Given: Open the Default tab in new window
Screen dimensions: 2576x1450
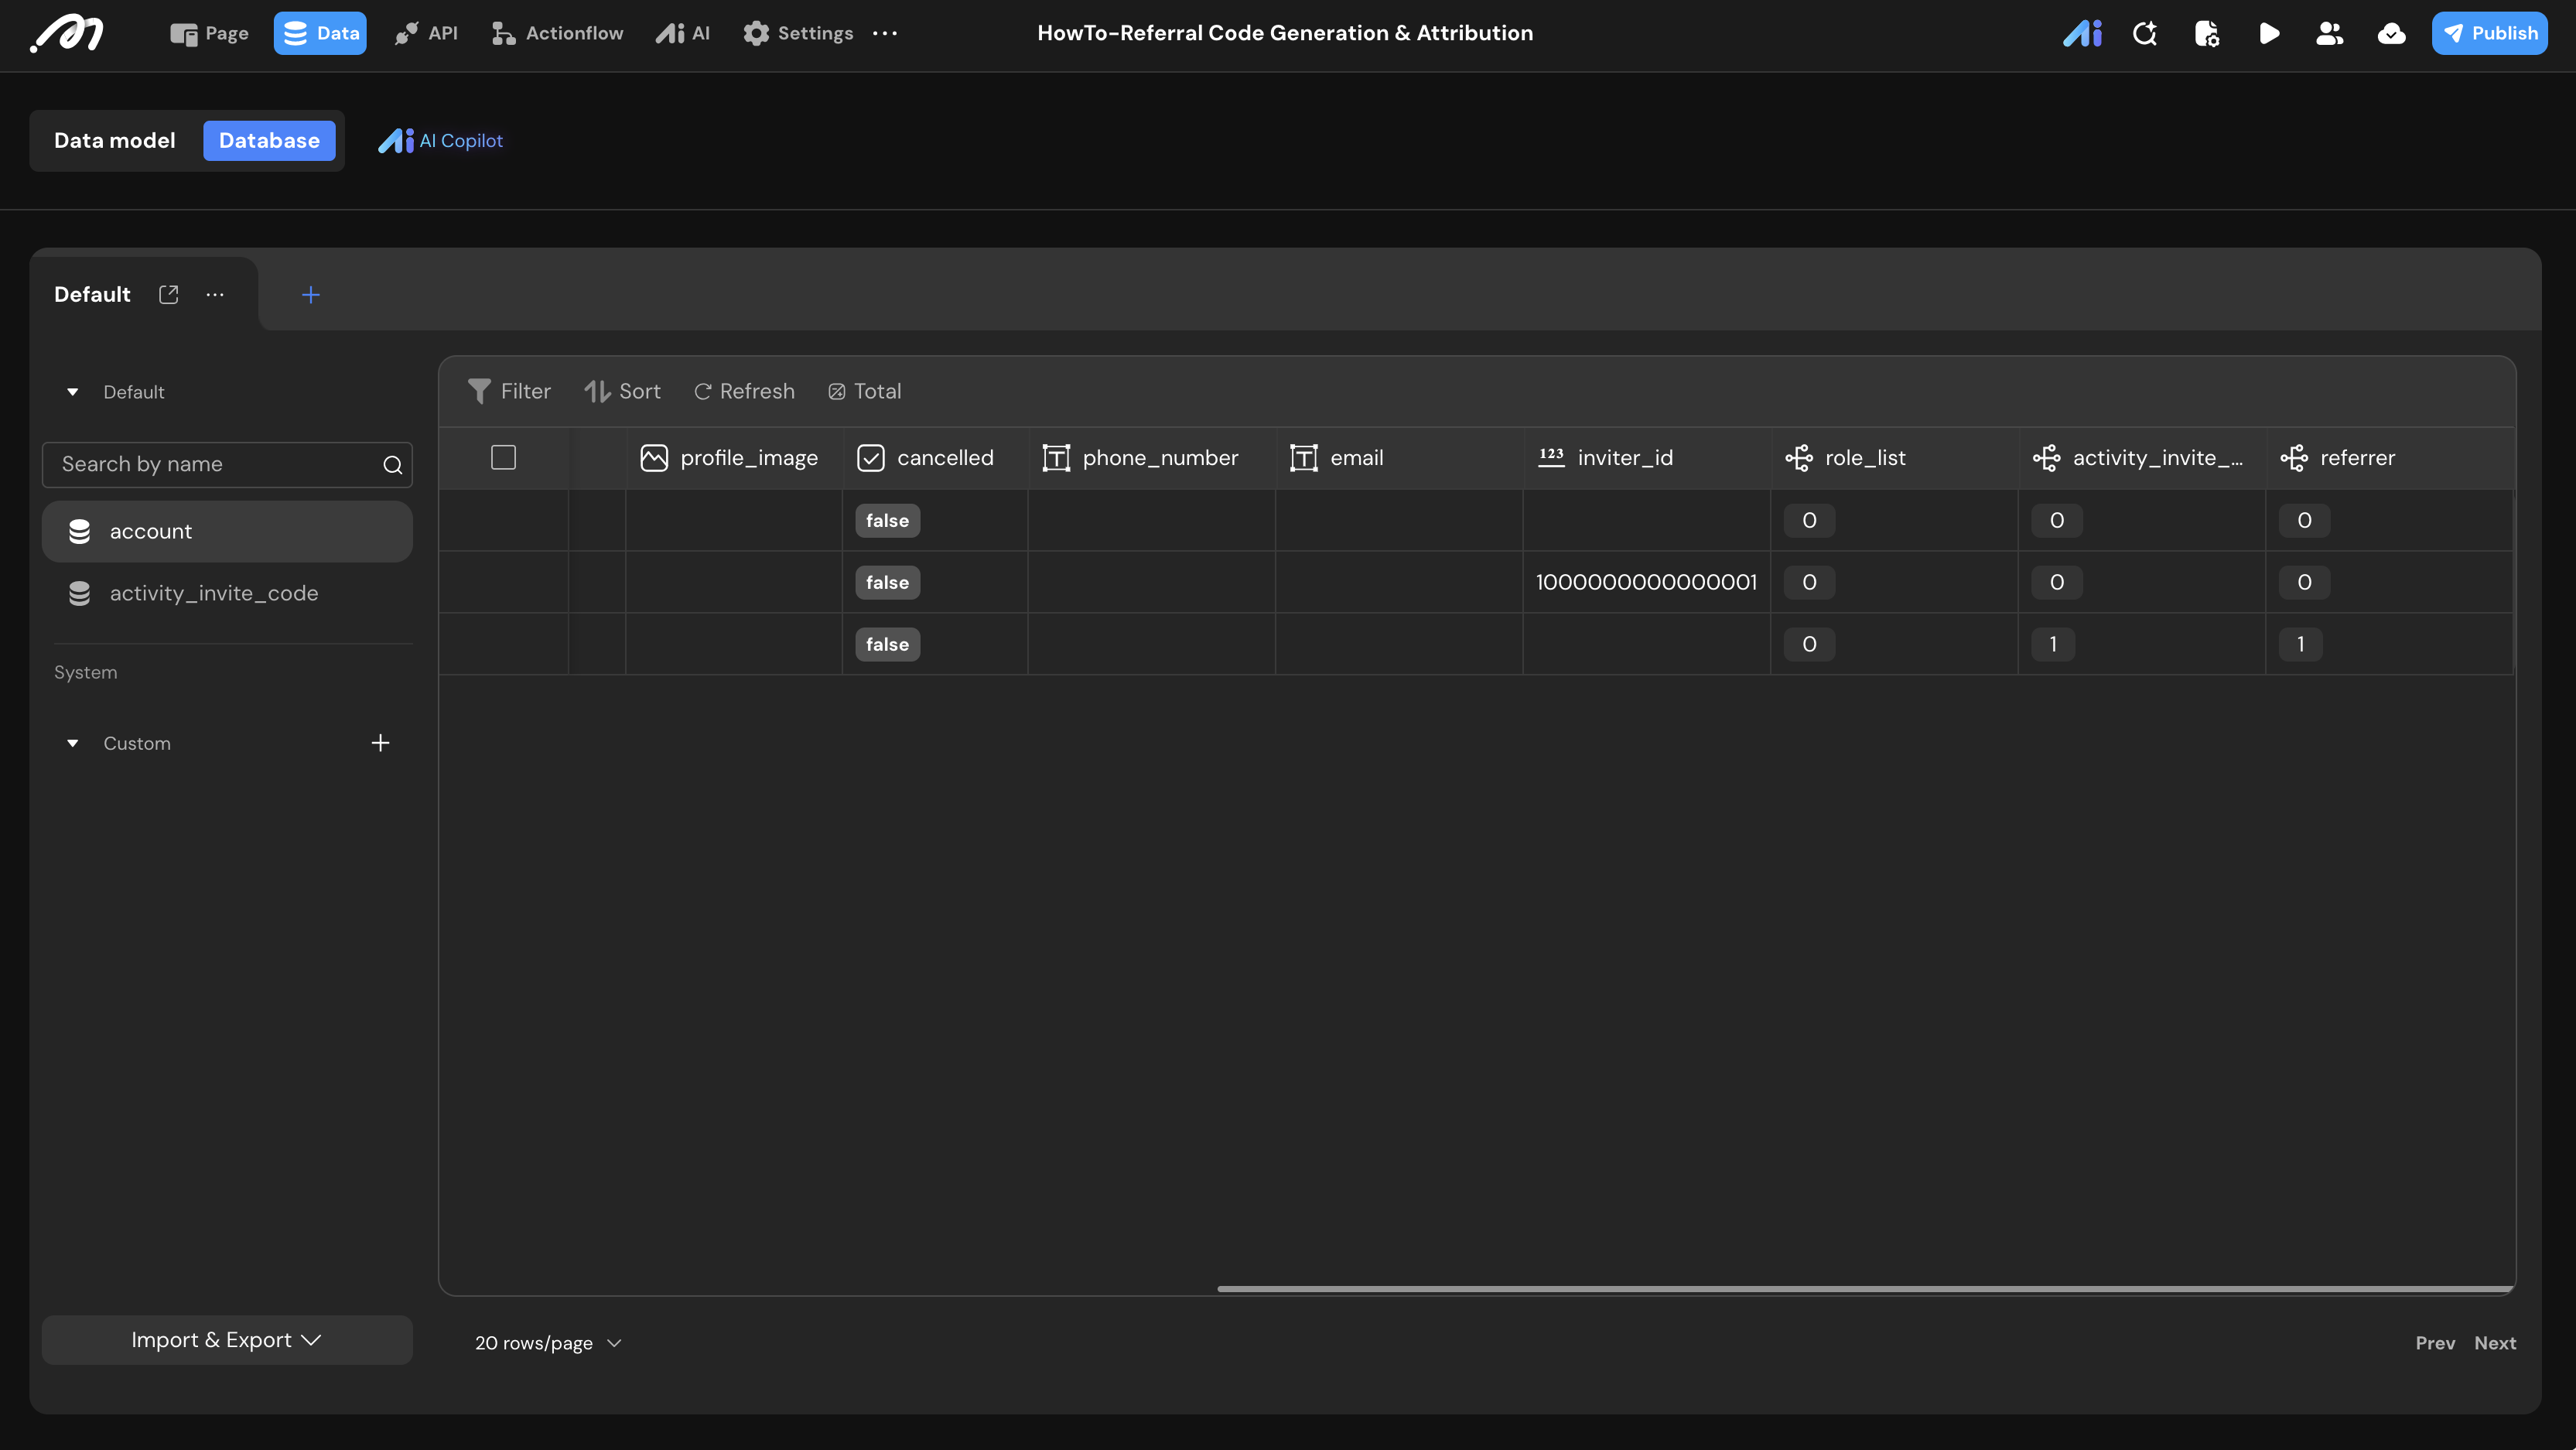Looking at the screenshot, I should (168, 294).
